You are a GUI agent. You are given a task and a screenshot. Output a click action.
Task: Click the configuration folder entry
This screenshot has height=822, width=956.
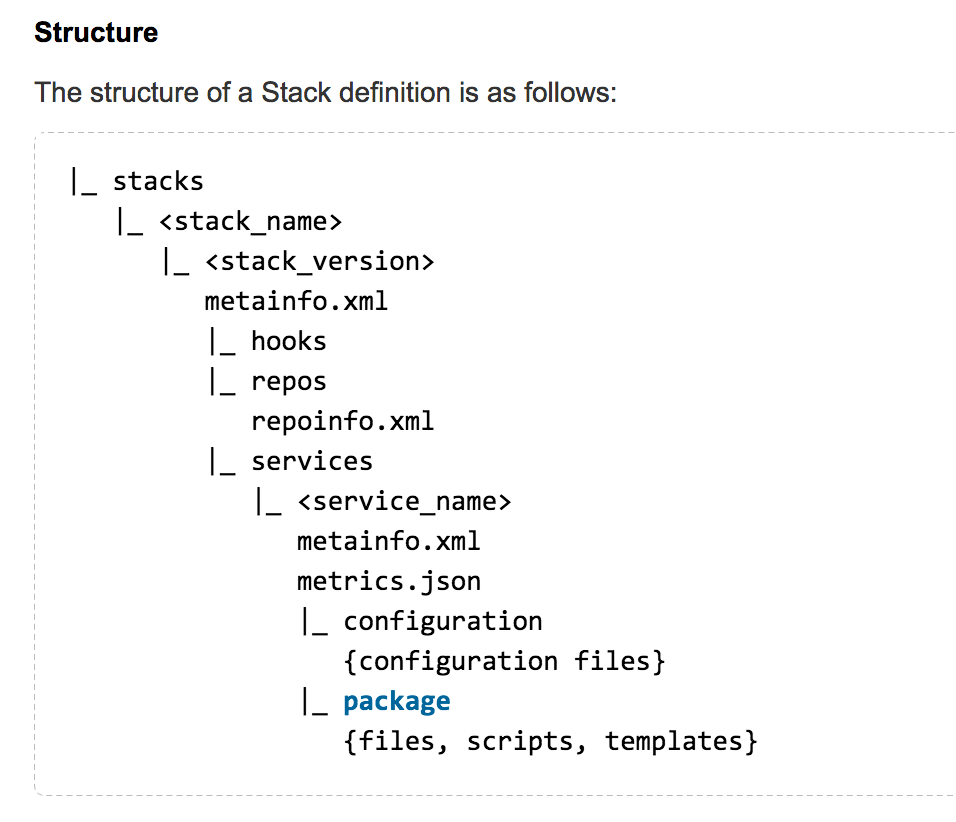(x=442, y=621)
